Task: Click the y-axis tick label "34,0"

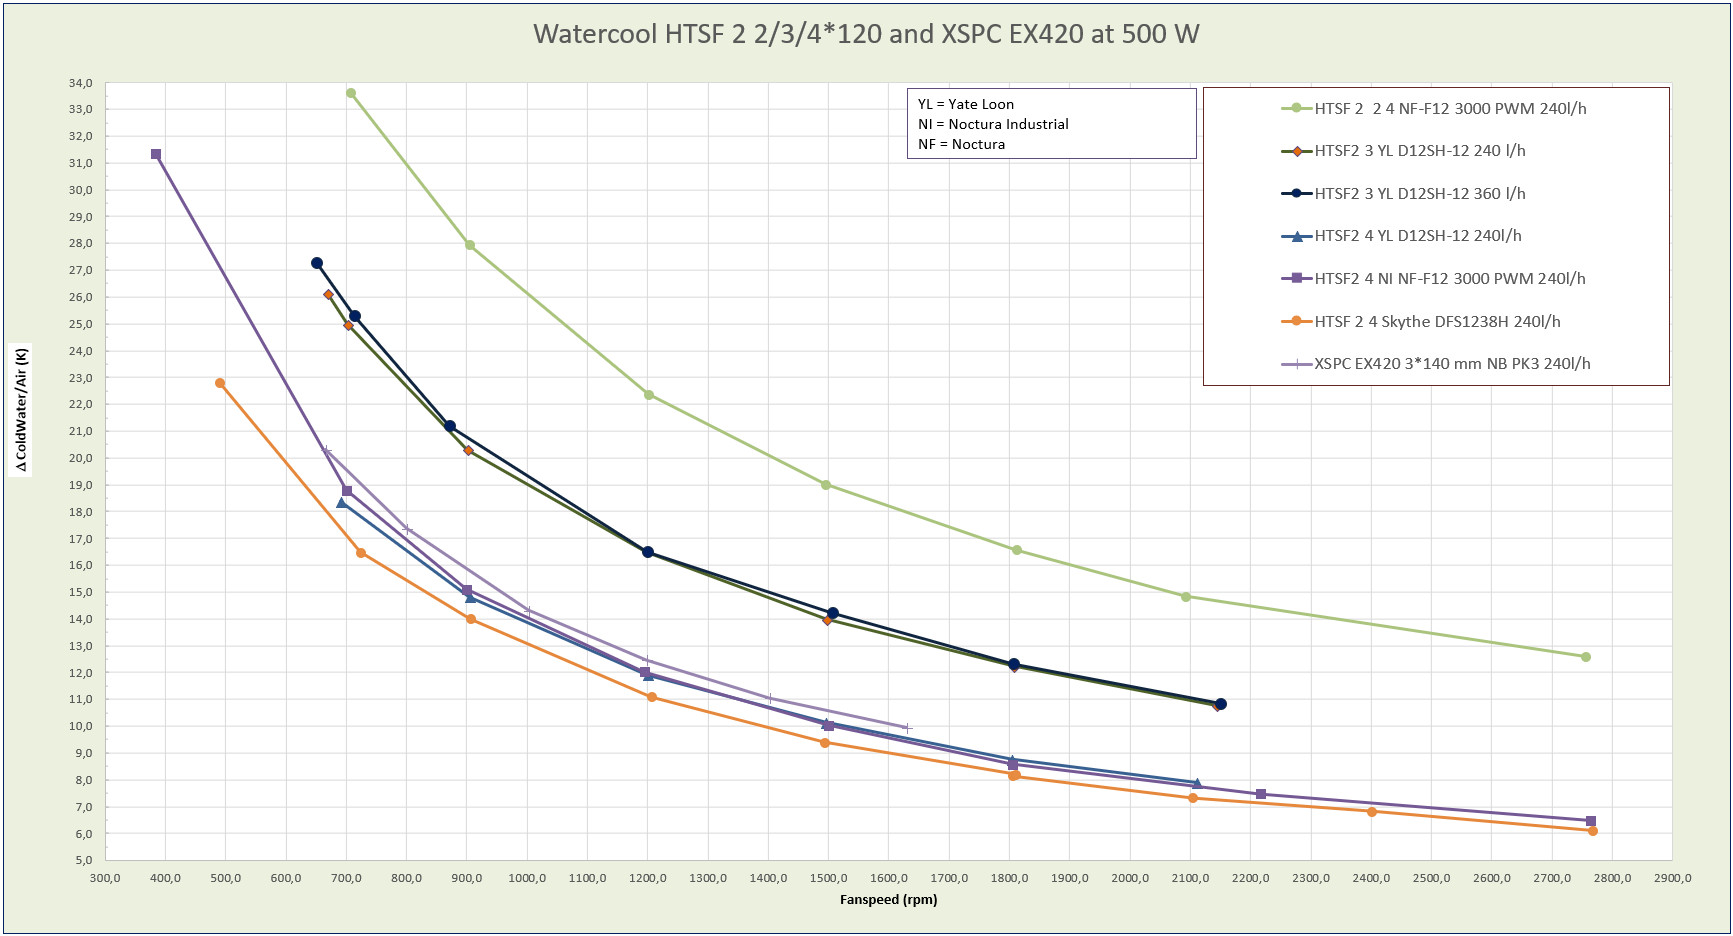Action: click(80, 83)
